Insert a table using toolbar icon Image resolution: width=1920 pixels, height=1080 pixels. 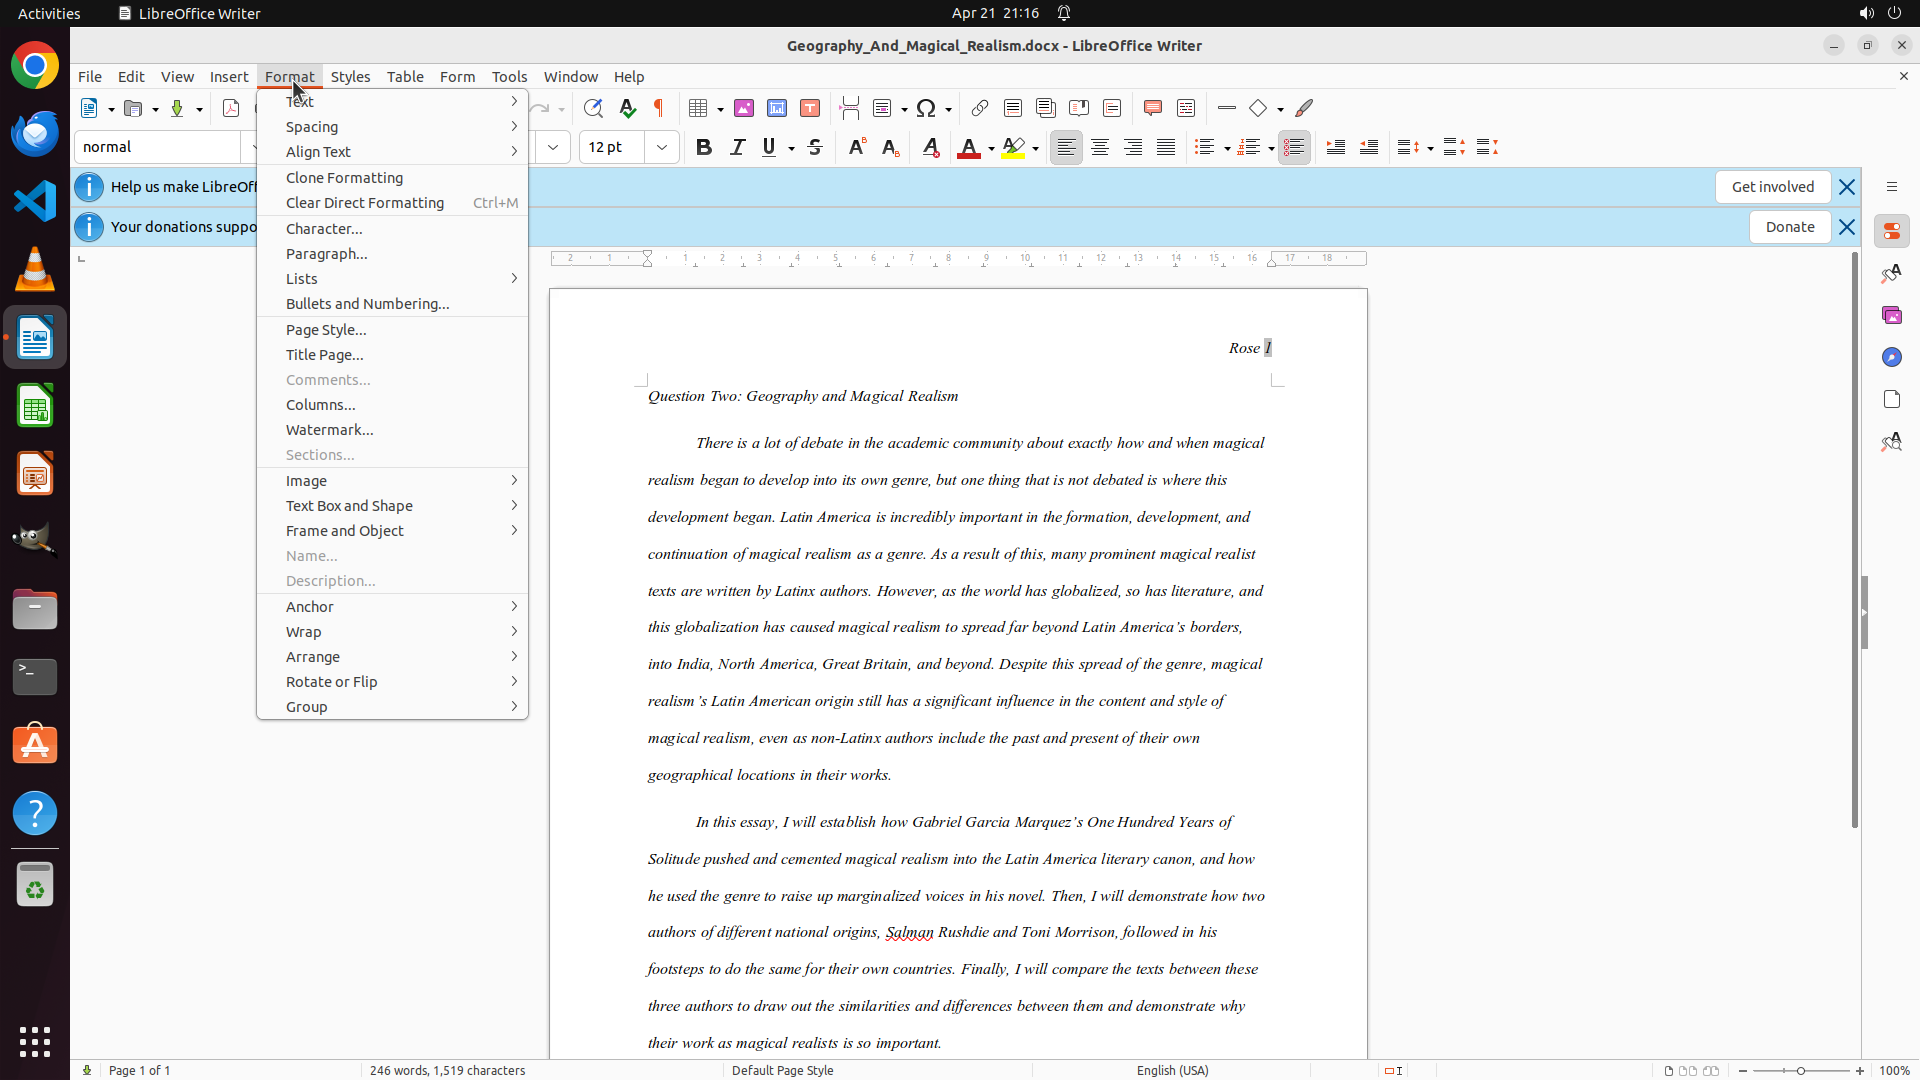tap(699, 108)
